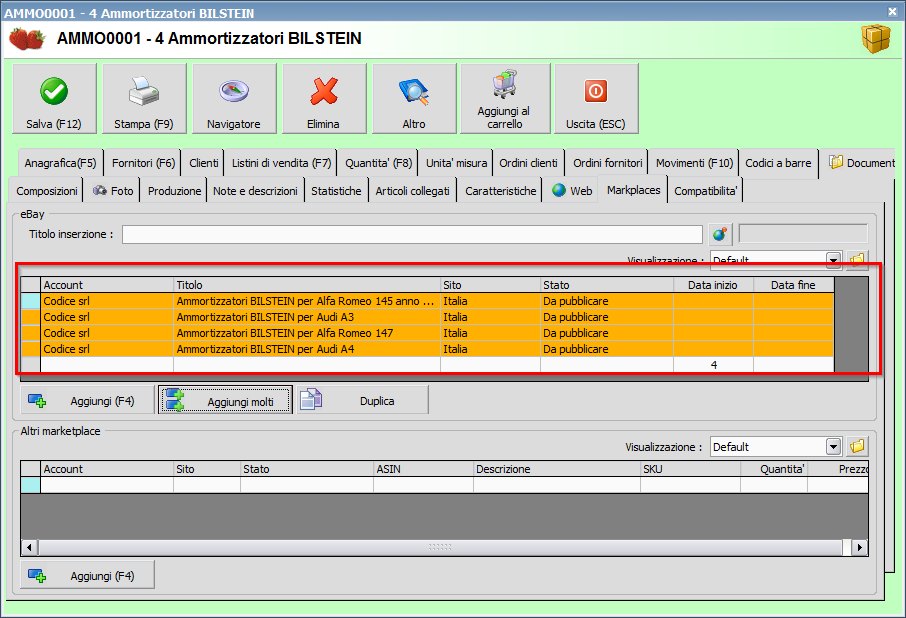Open the Composizioni tab
The height and width of the screenshot is (618, 906).
(x=47, y=191)
